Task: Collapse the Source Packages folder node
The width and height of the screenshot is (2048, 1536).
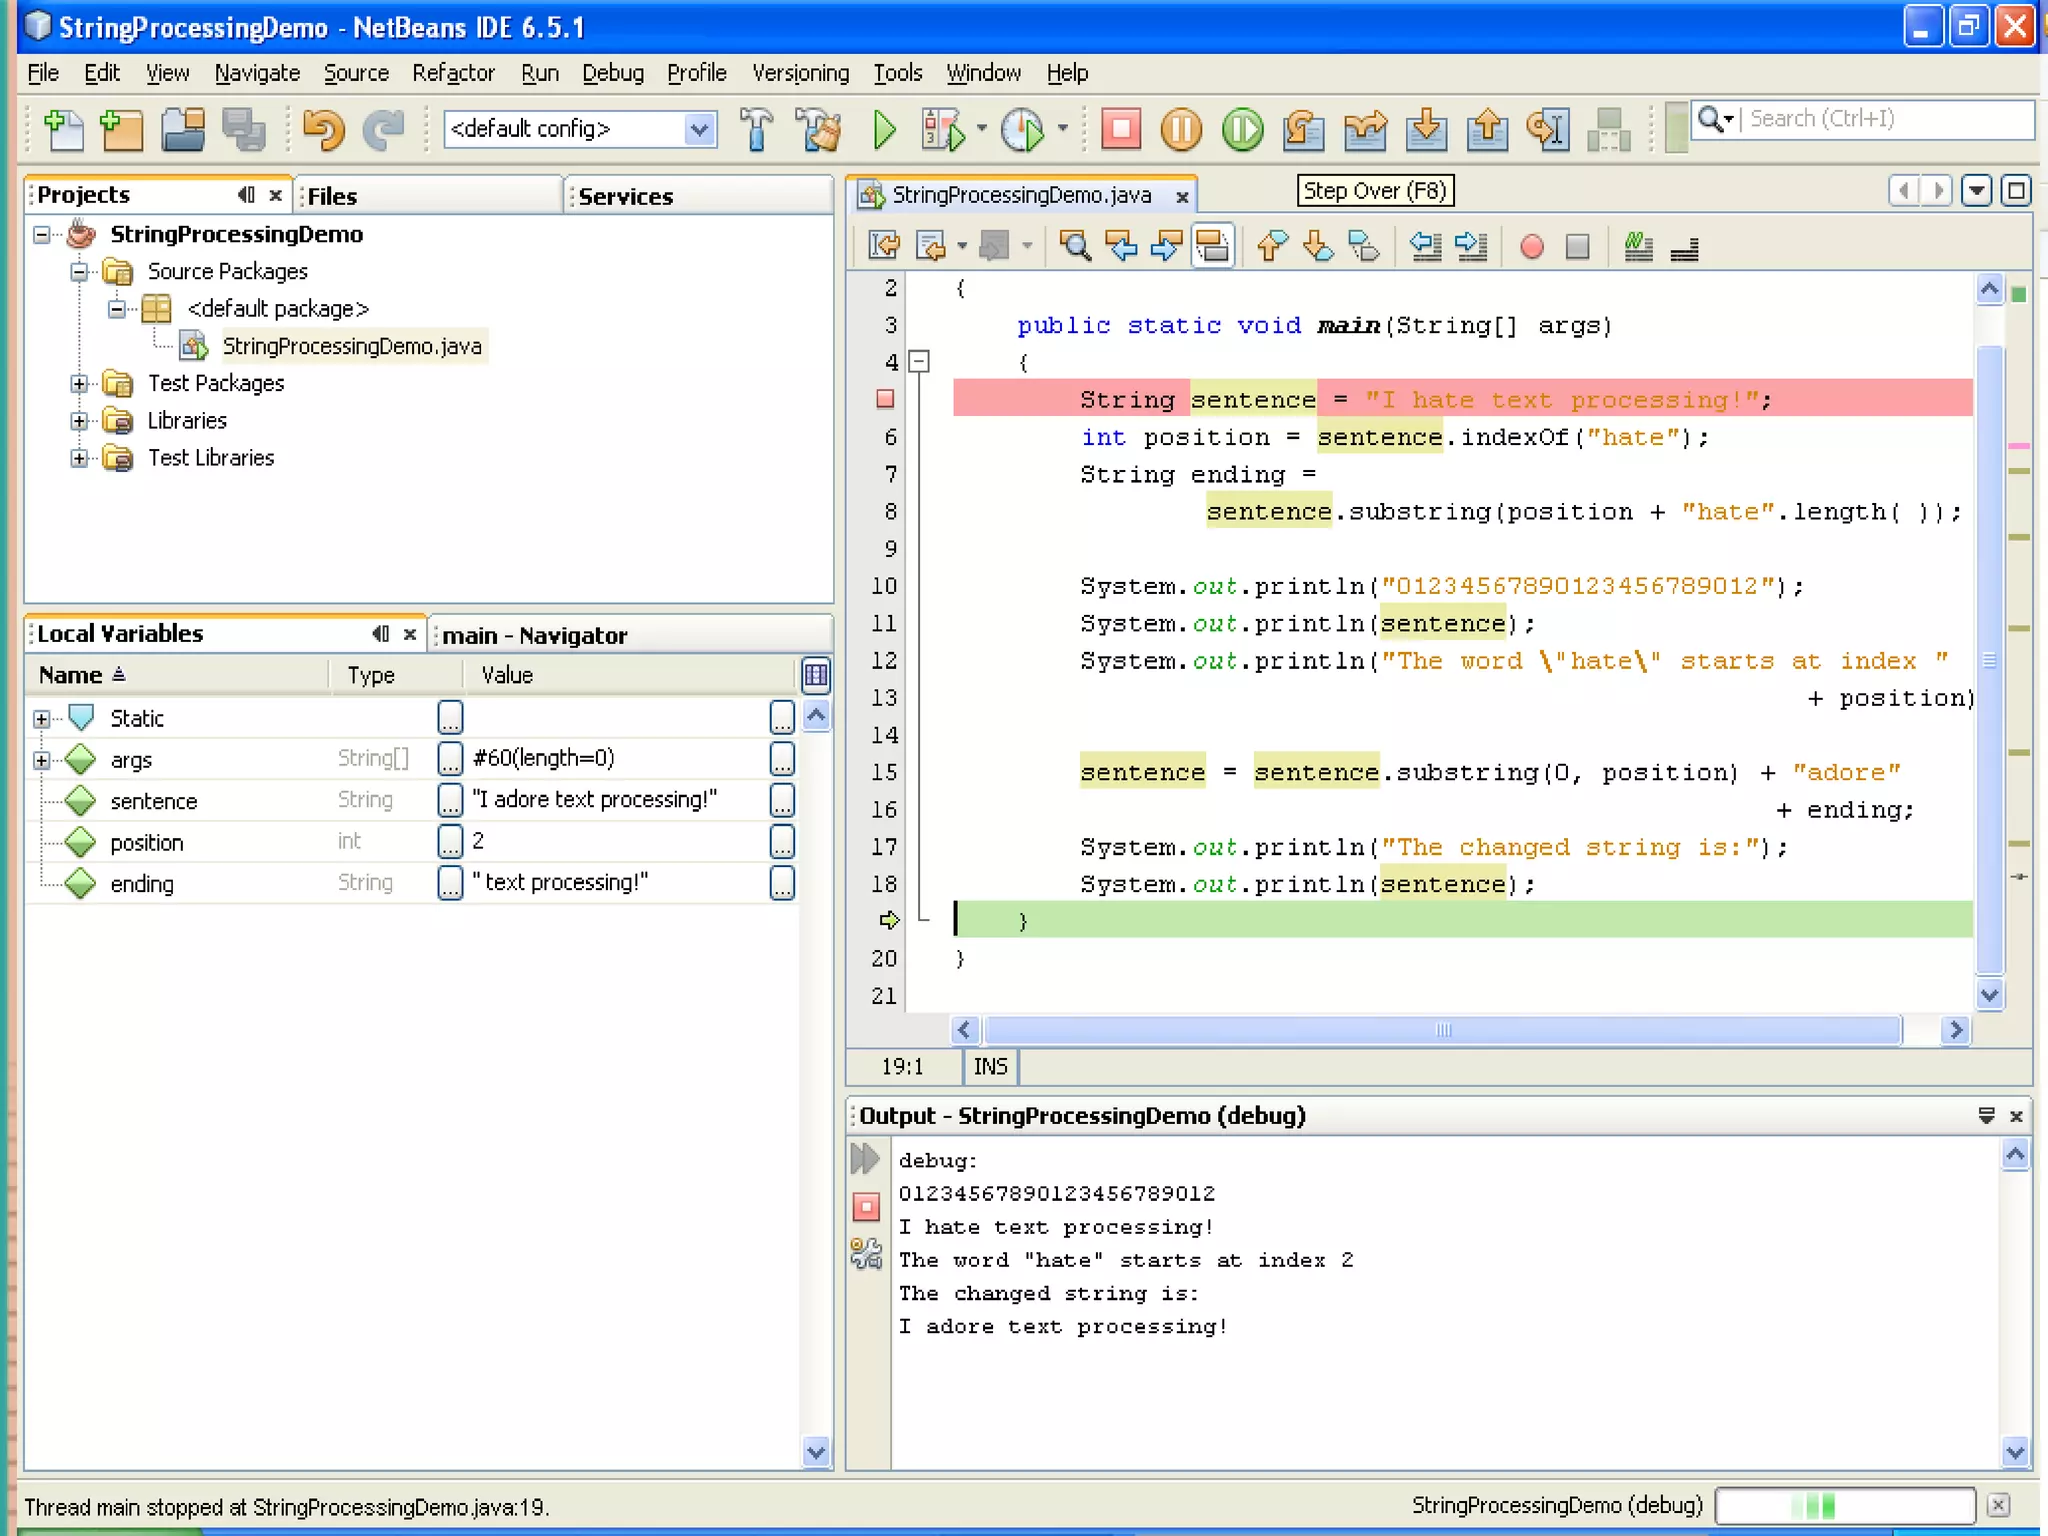Action: click(x=79, y=271)
